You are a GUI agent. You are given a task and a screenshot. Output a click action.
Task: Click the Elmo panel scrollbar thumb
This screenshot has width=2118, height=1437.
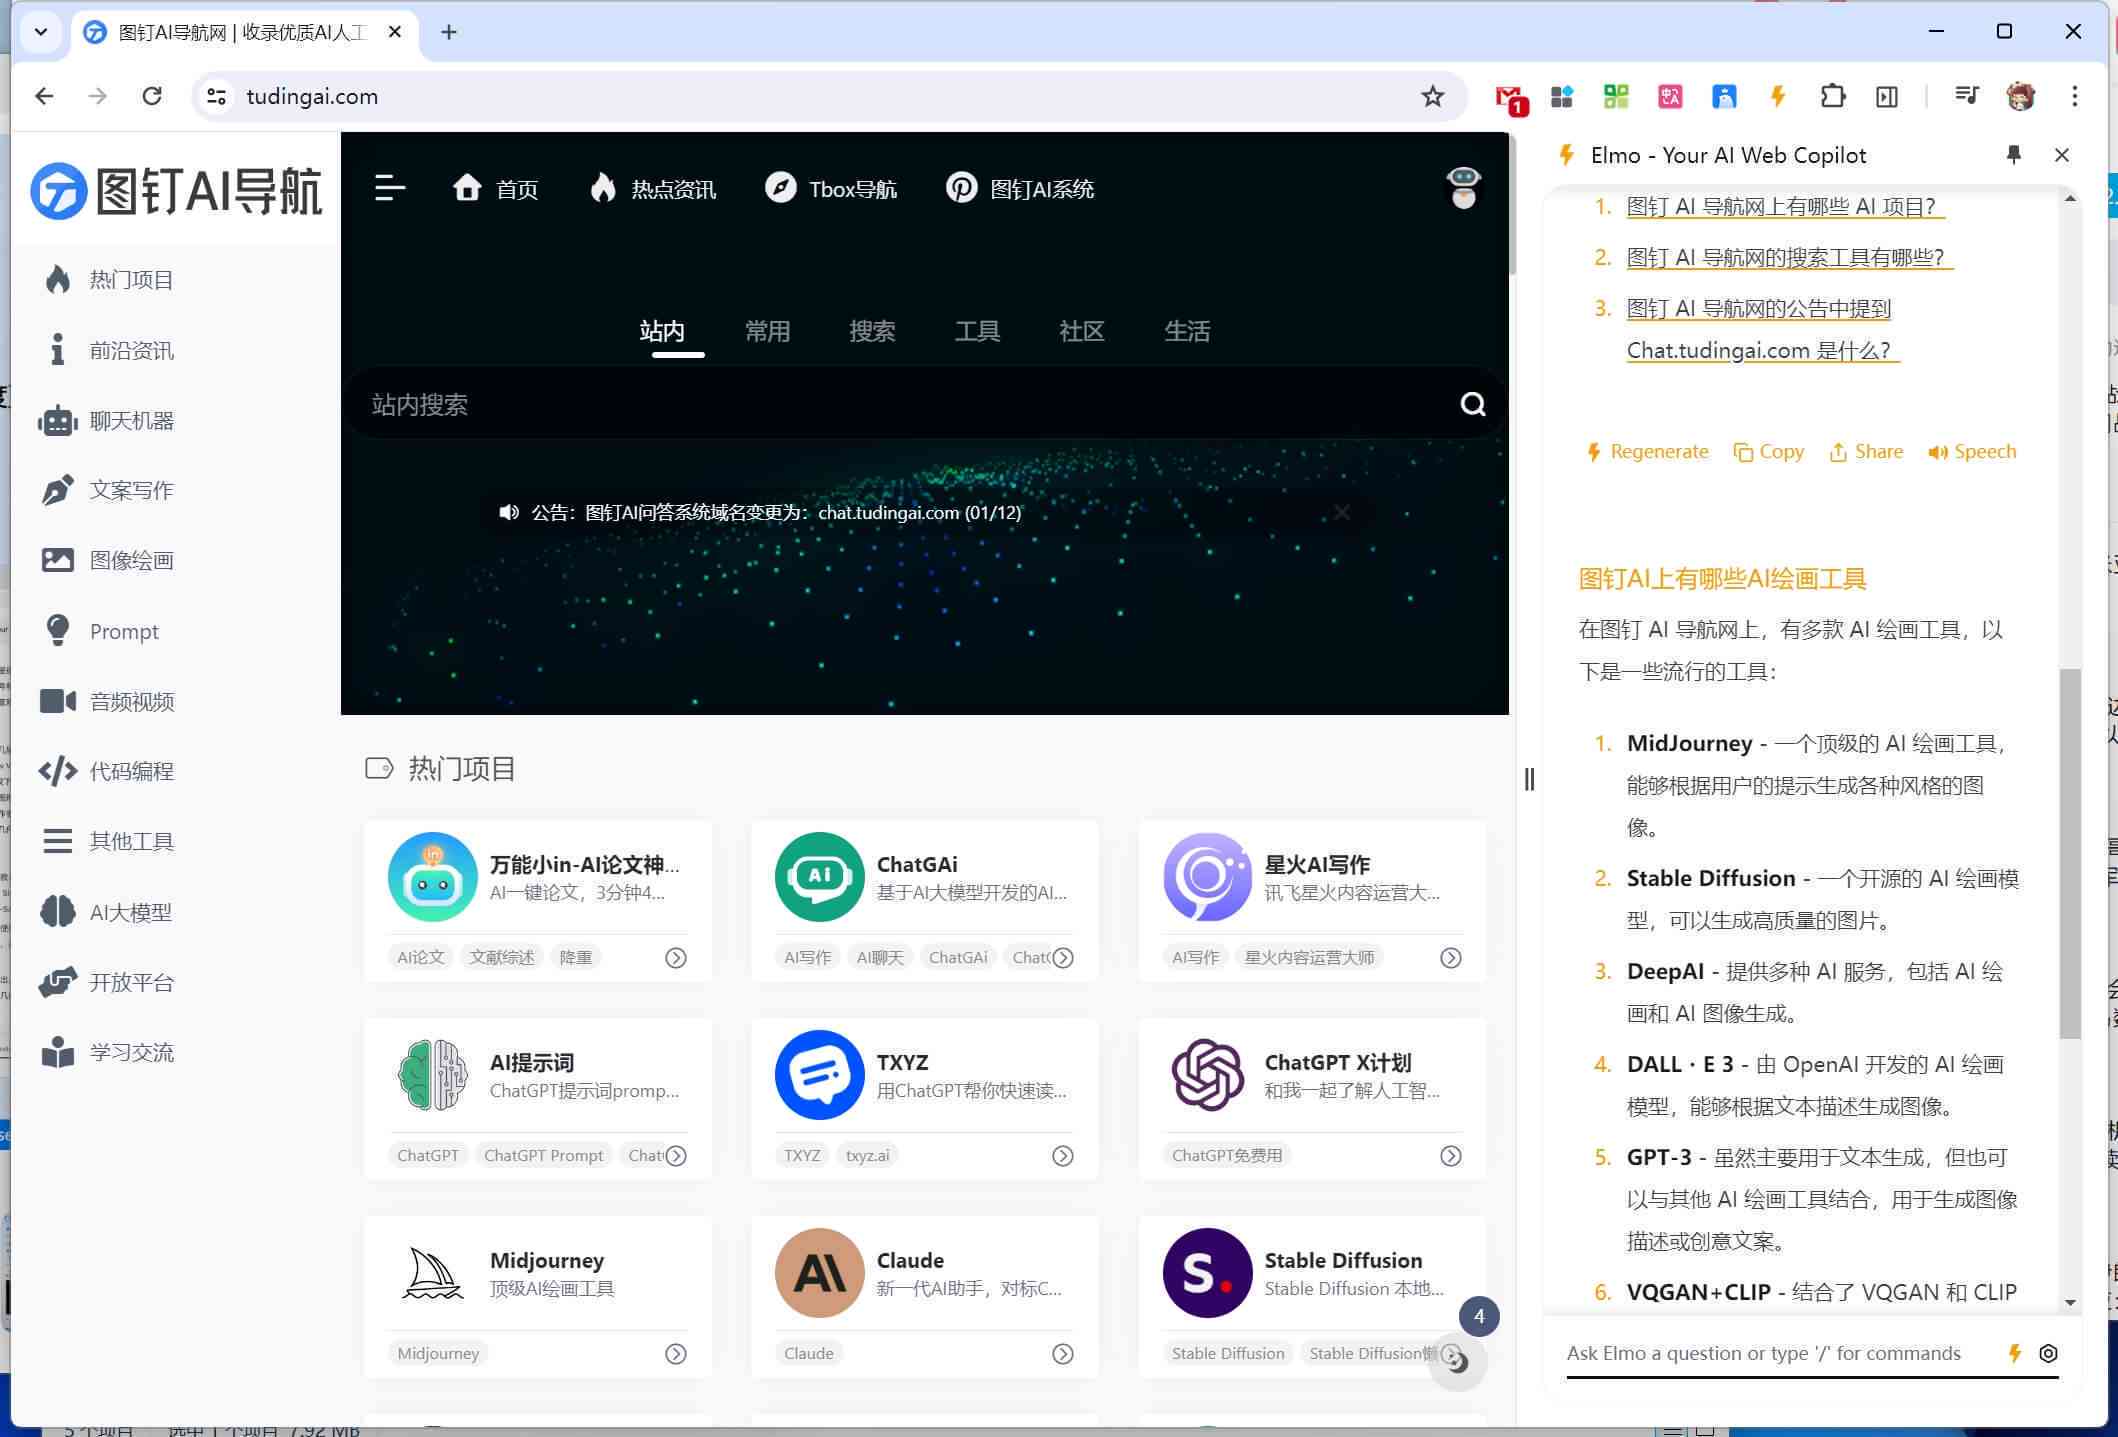pos(2070,853)
